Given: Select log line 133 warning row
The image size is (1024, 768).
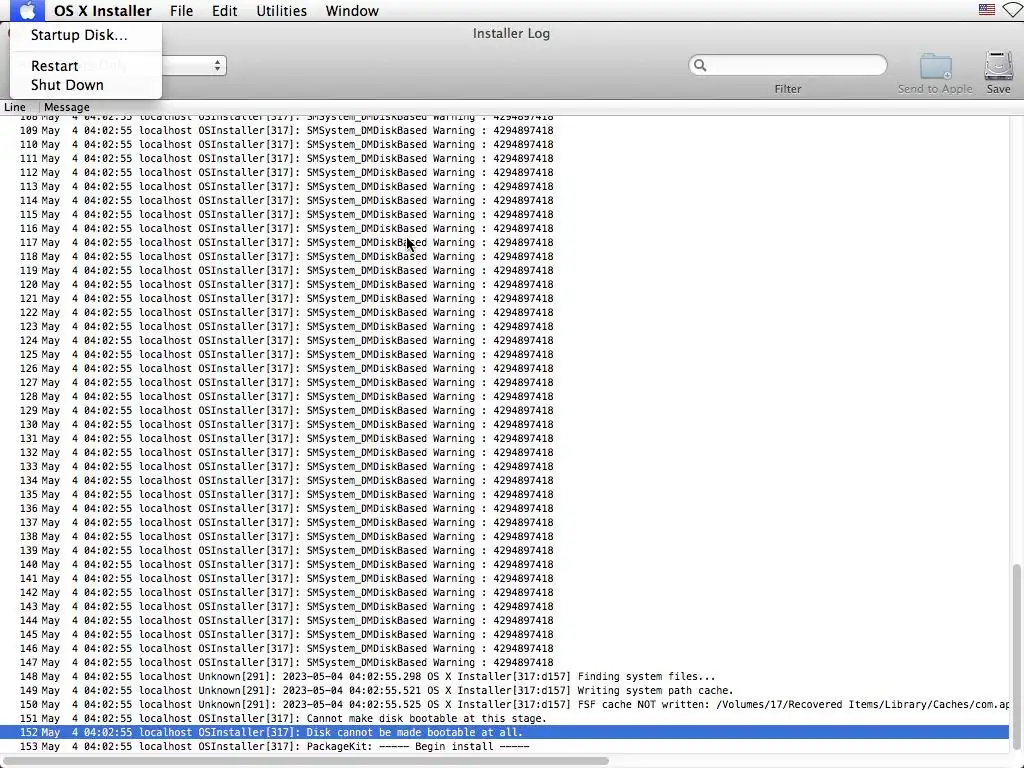Looking at the screenshot, I should 504,466.
